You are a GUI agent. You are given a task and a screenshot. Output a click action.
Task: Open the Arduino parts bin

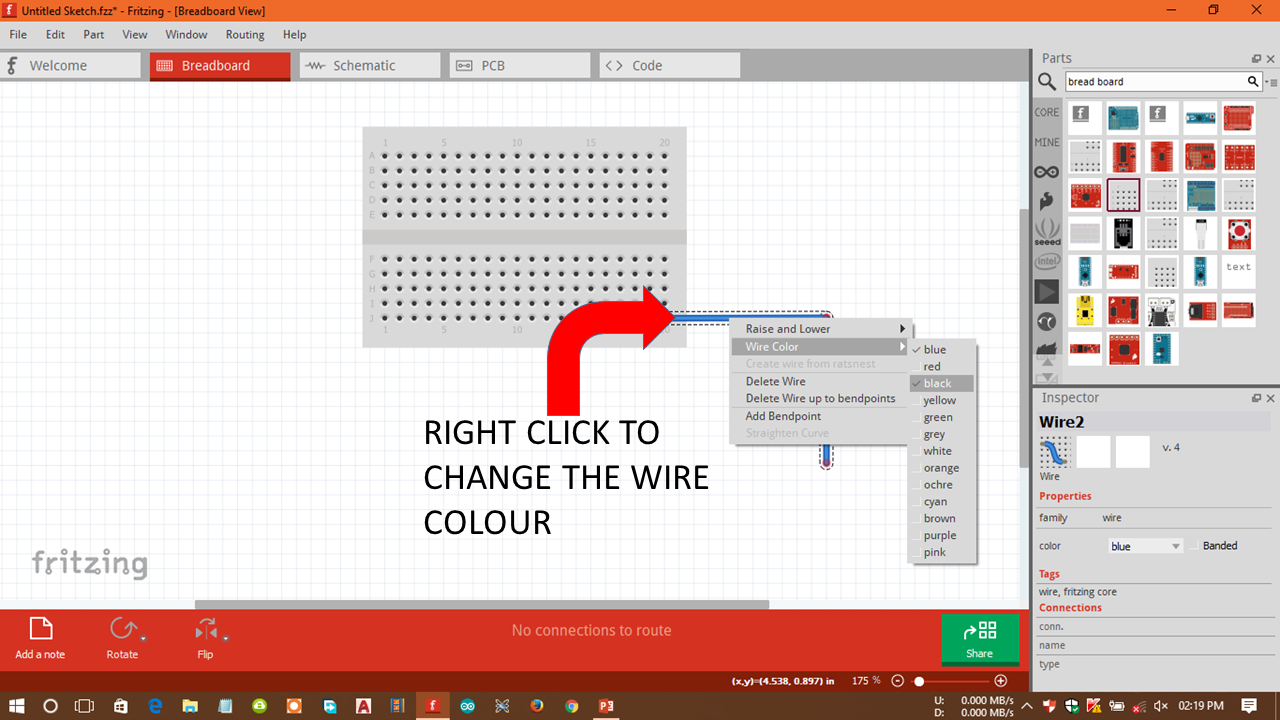point(1046,171)
